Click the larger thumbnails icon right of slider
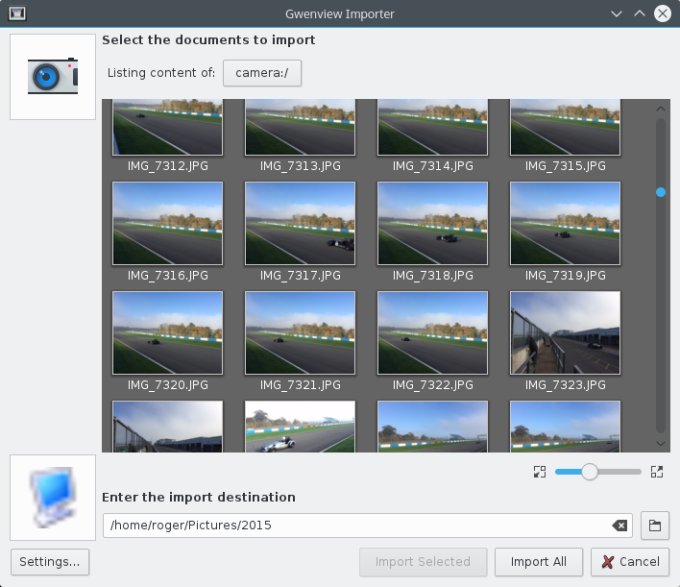680x587 pixels. click(x=657, y=472)
